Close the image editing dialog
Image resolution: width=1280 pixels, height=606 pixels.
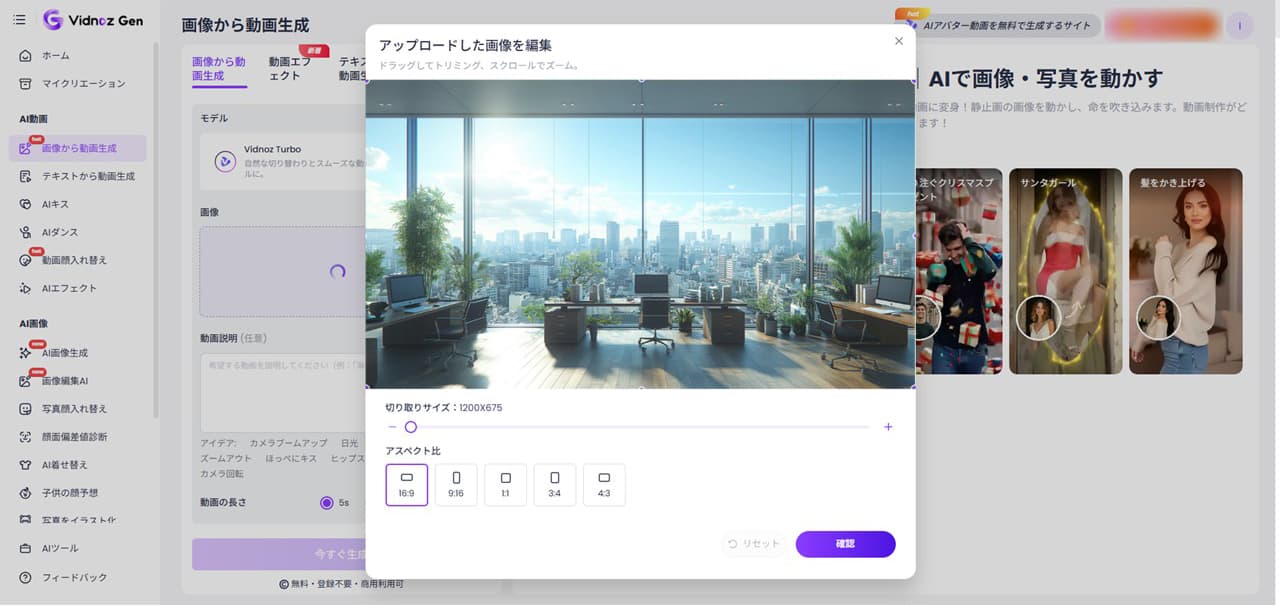pyautogui.click(x=898, y=40)
